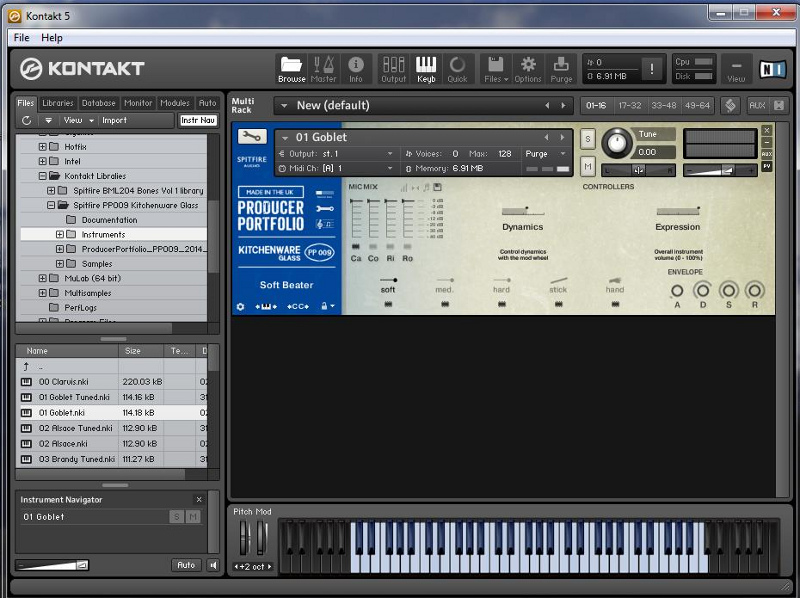
Task: Open the Options gear icon
Action: [x=528, y=69]
